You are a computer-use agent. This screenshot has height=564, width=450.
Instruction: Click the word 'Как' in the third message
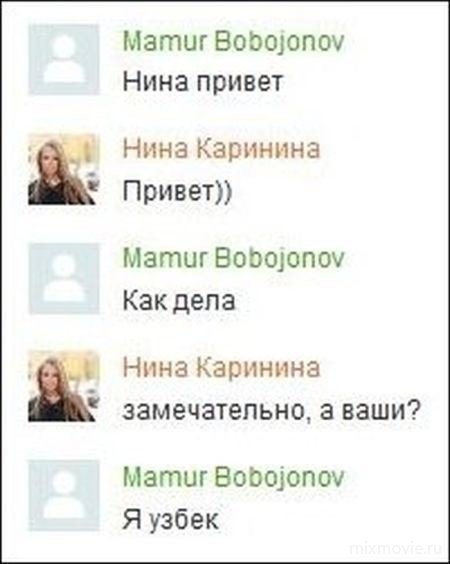point(145,300)
